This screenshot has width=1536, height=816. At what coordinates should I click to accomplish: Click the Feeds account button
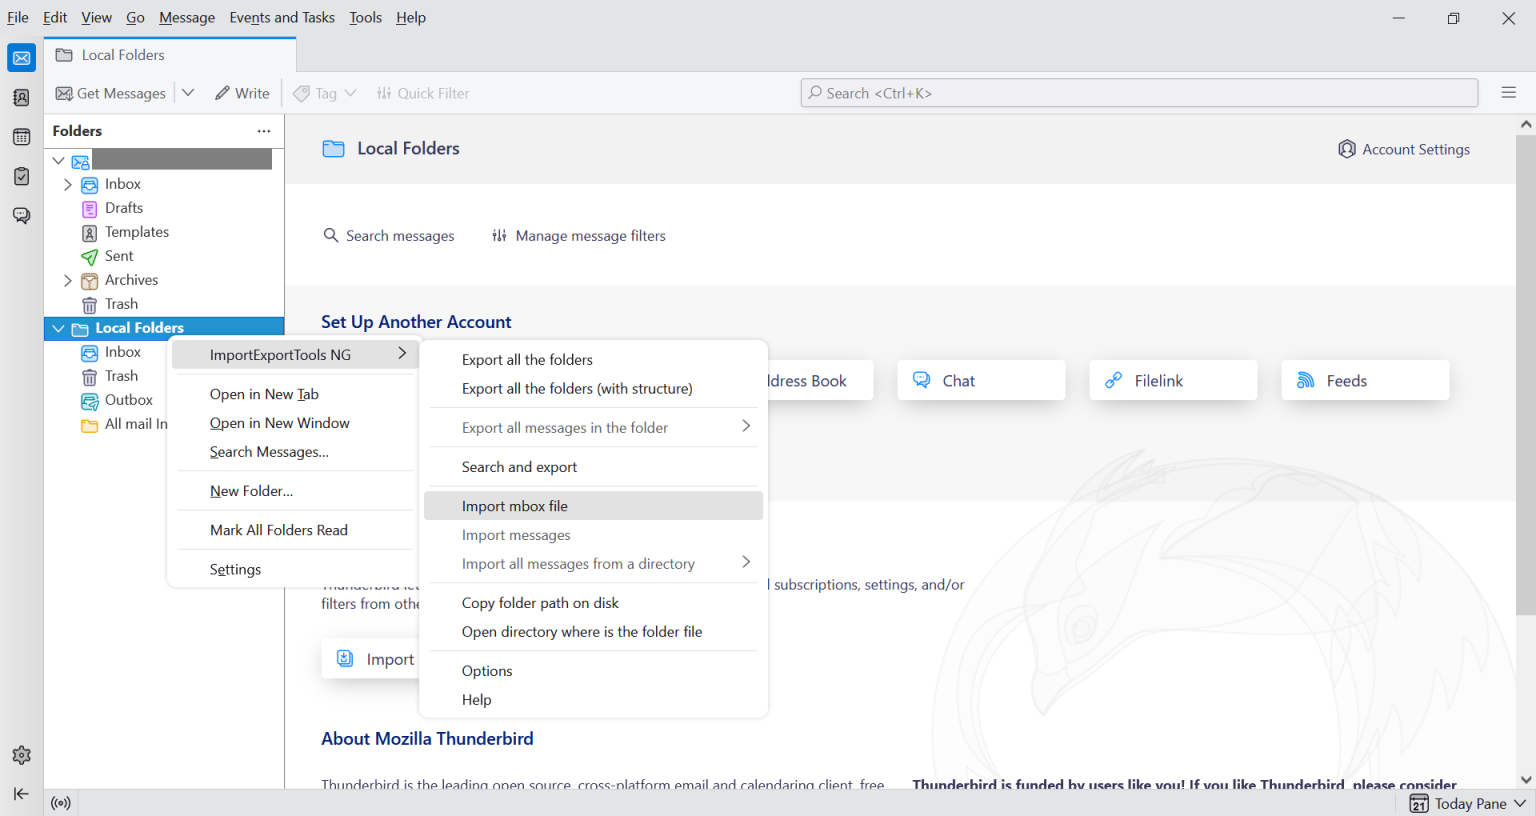[1365, 381]
